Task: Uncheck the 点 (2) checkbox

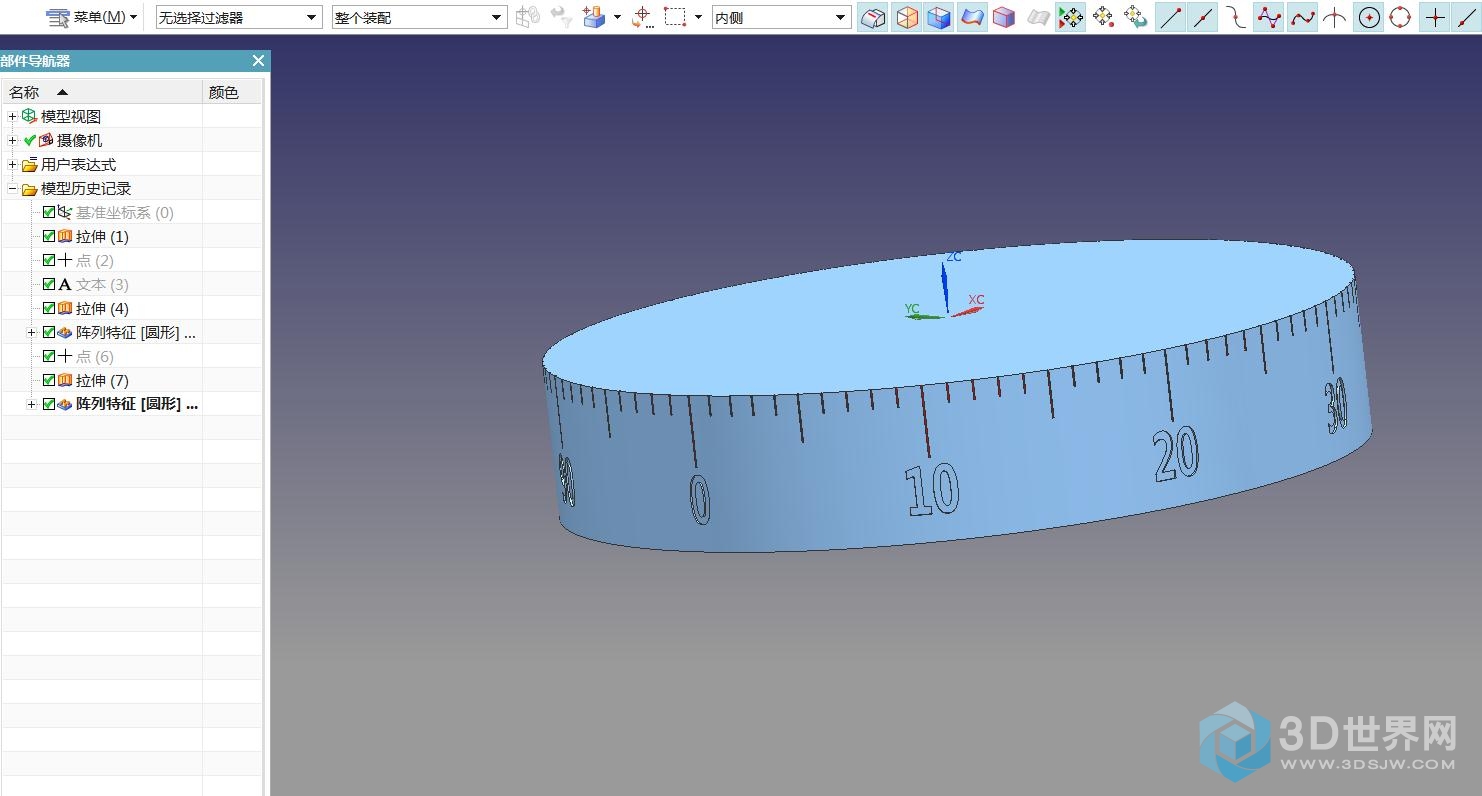Action: point(49,260)
